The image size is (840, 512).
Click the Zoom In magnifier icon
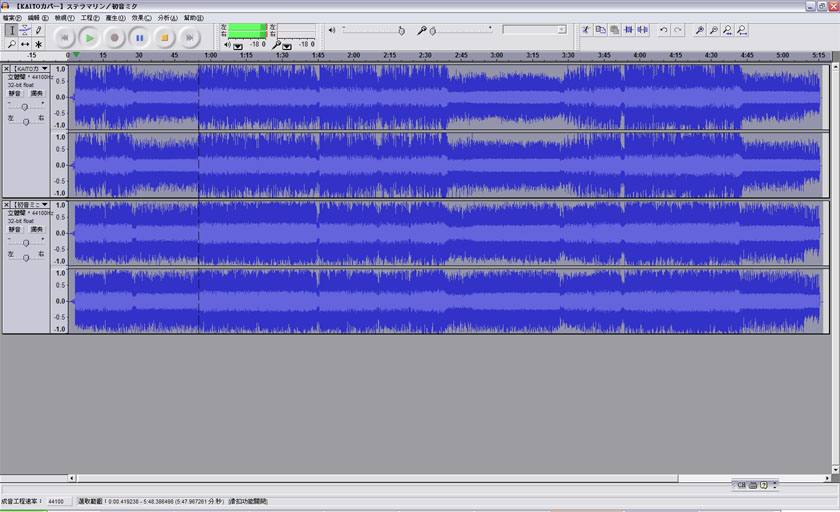pyautogui.click(x=700, y=30)
